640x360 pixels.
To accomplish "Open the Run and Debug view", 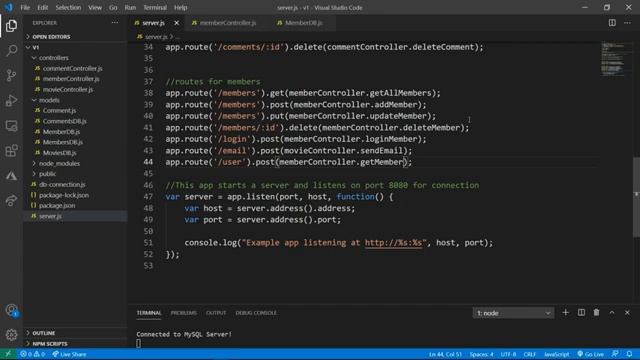I will pos(11,100).
